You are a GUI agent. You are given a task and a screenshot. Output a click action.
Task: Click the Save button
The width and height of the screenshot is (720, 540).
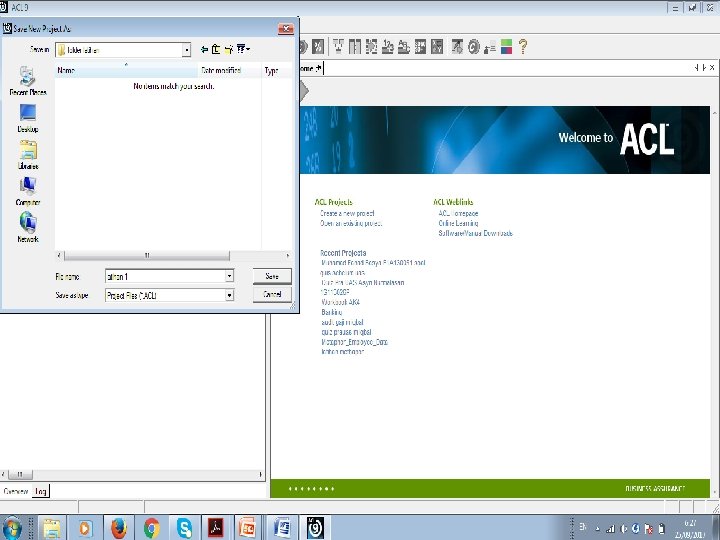pyautogui.click(x=272, y=276)
